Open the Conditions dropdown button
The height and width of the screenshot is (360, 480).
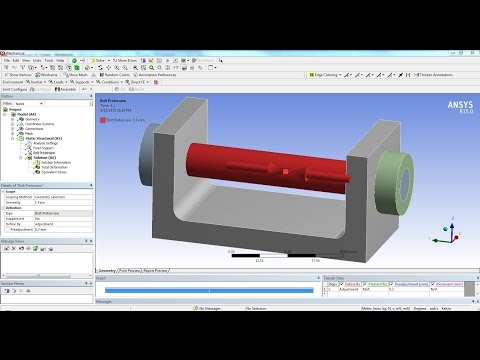109,82
